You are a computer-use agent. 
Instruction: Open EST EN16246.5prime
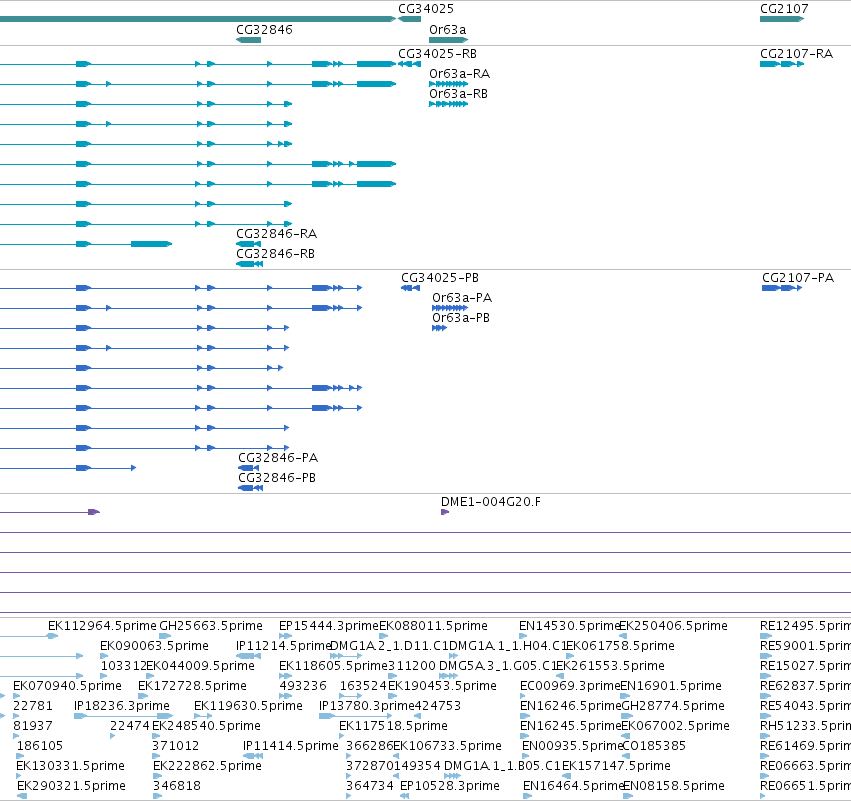pos(570,707)
